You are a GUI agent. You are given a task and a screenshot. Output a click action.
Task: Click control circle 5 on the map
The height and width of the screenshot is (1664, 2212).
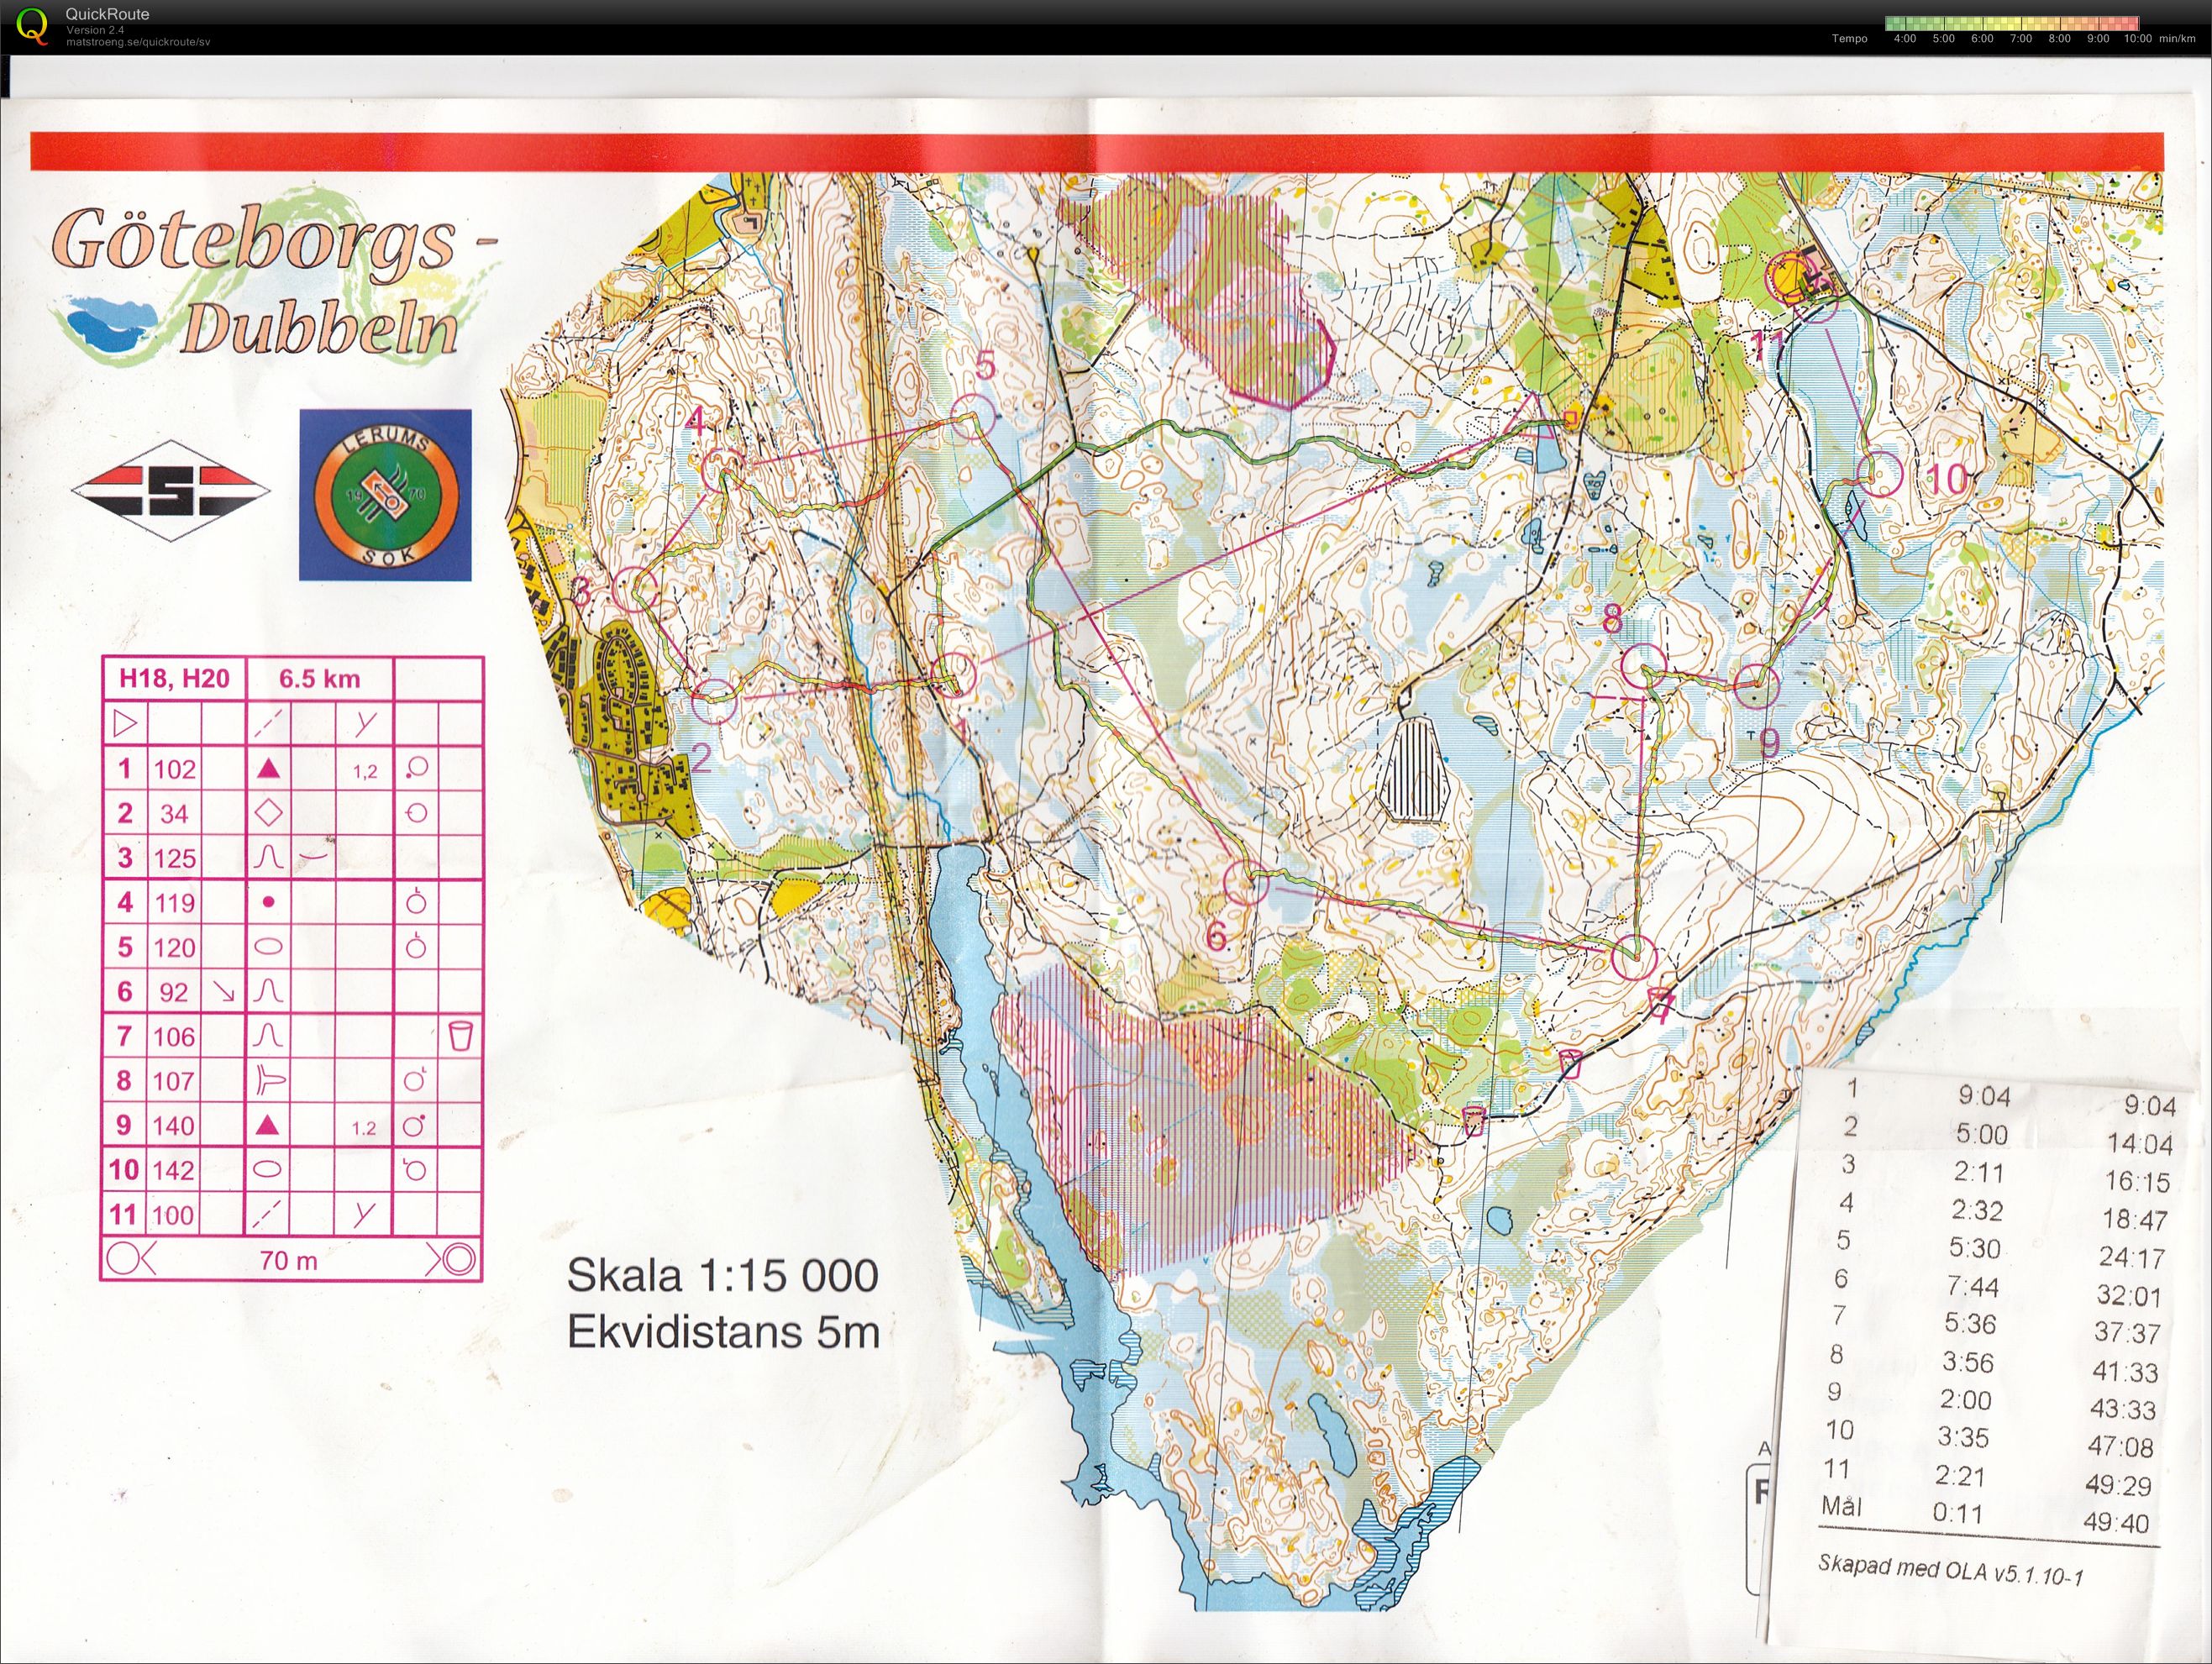(971, 416)
